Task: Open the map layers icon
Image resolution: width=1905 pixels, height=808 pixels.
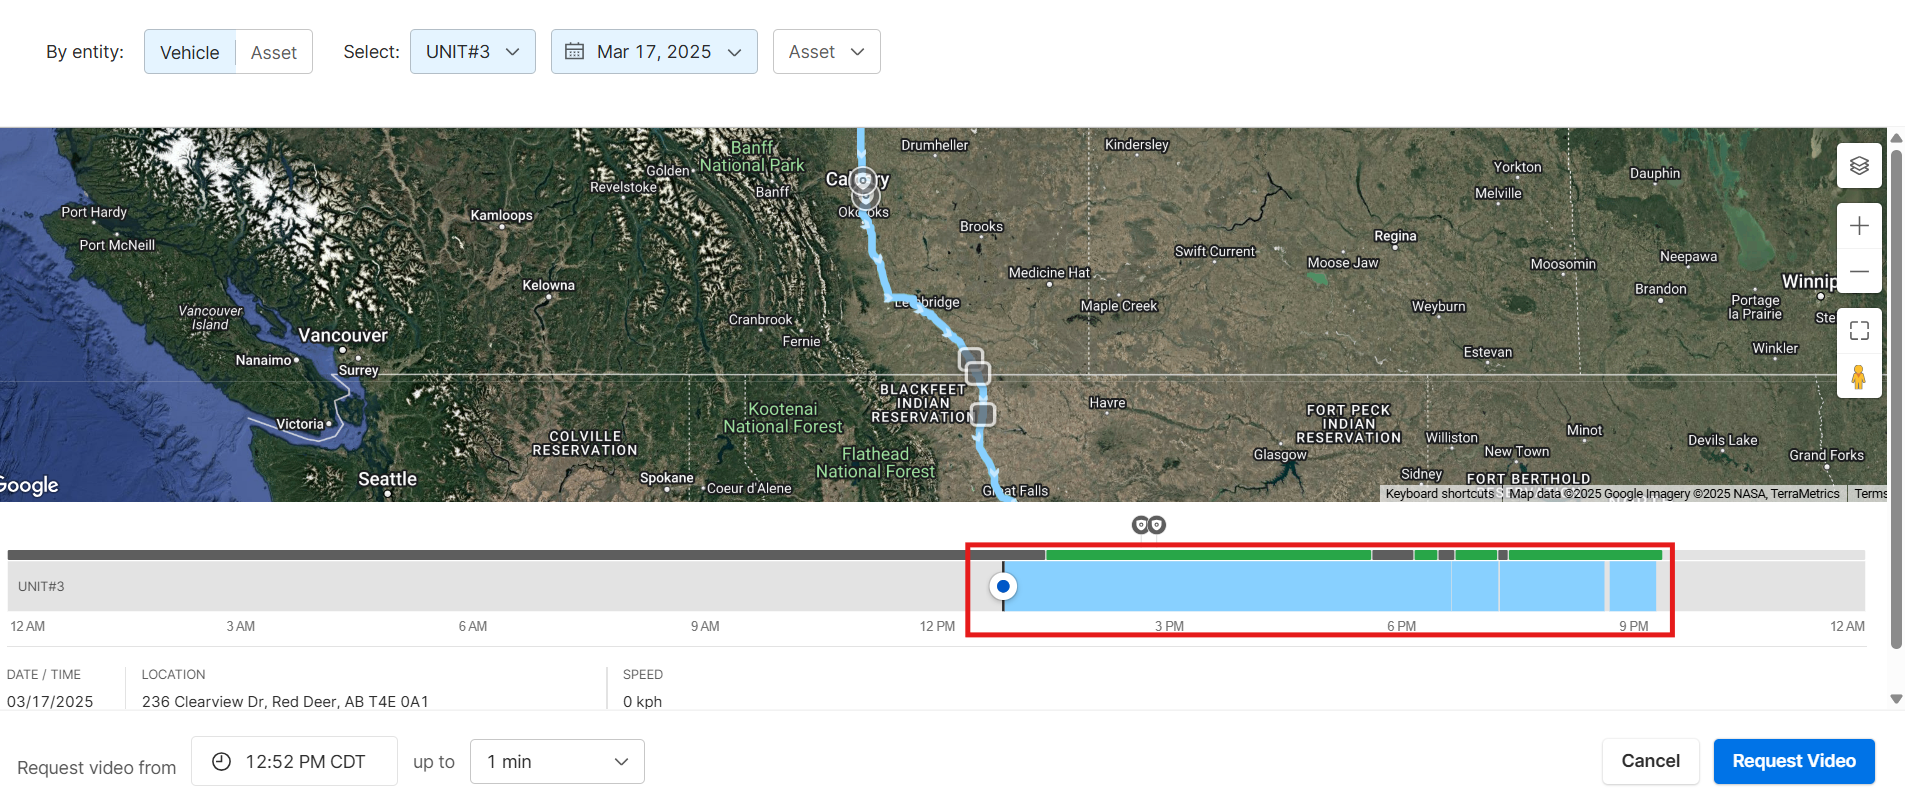Action: [1859, 166]
